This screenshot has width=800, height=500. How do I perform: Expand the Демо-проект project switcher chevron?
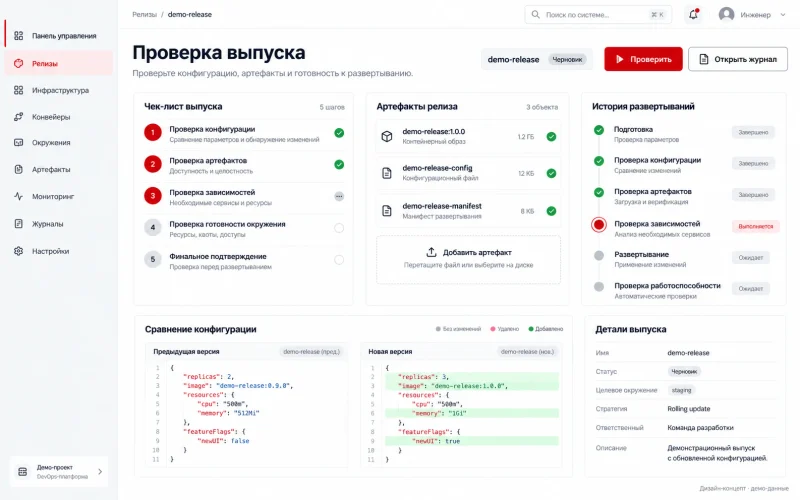pos(100,471)
